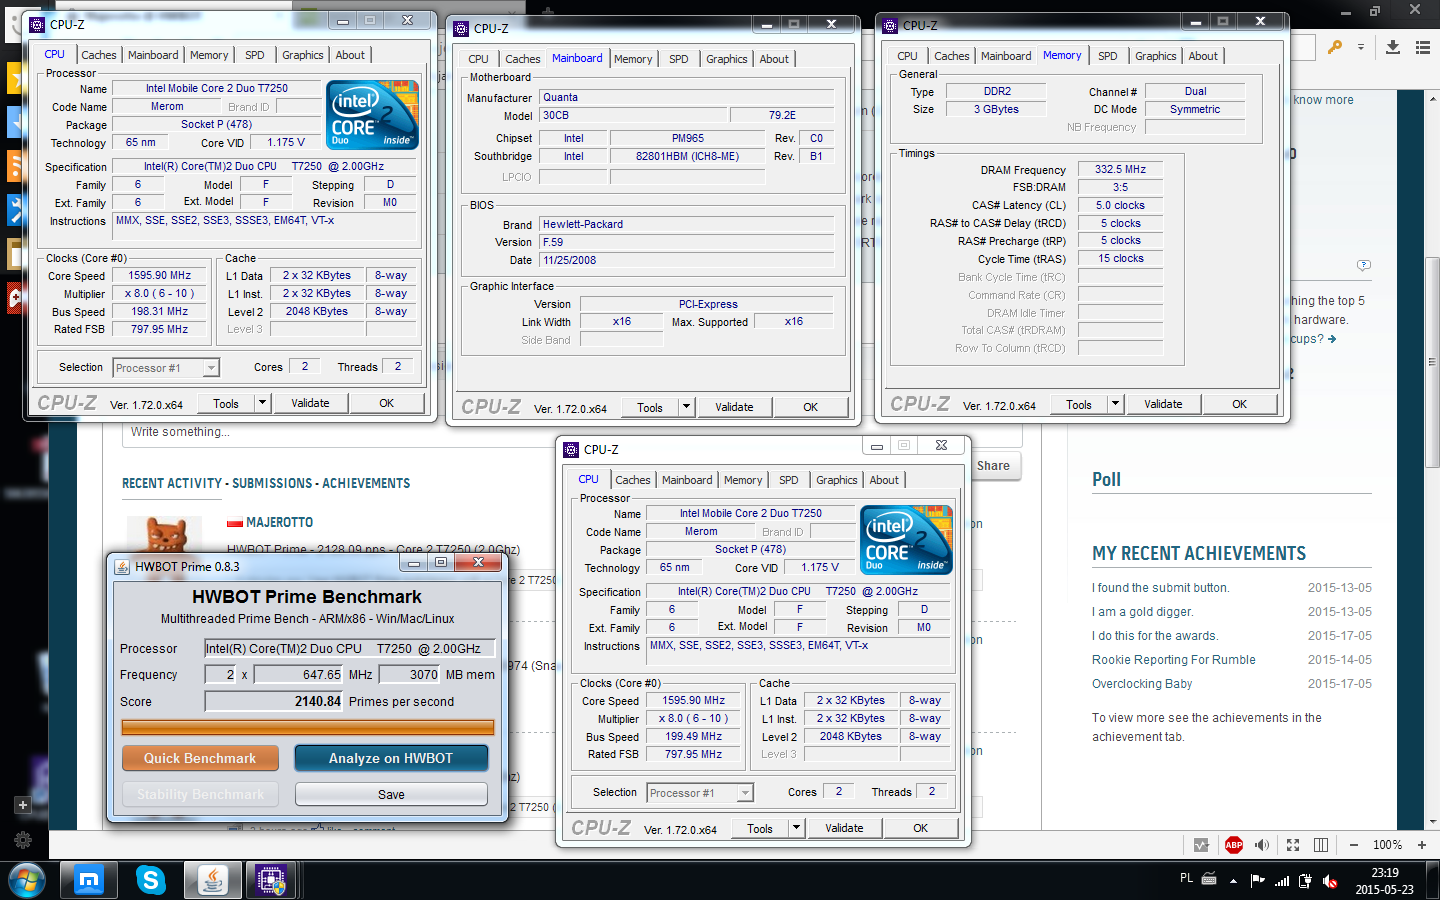Click the touch keyboard icon in system tray
Image resolution: width=1440 pixels, height=900 pixels.
pos(1209,879)
